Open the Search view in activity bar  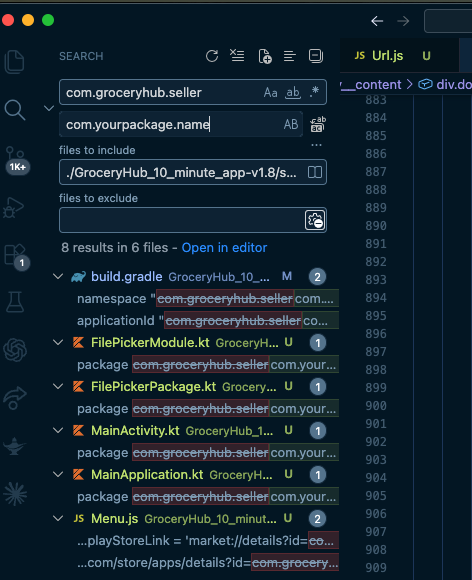click(15, 110)
